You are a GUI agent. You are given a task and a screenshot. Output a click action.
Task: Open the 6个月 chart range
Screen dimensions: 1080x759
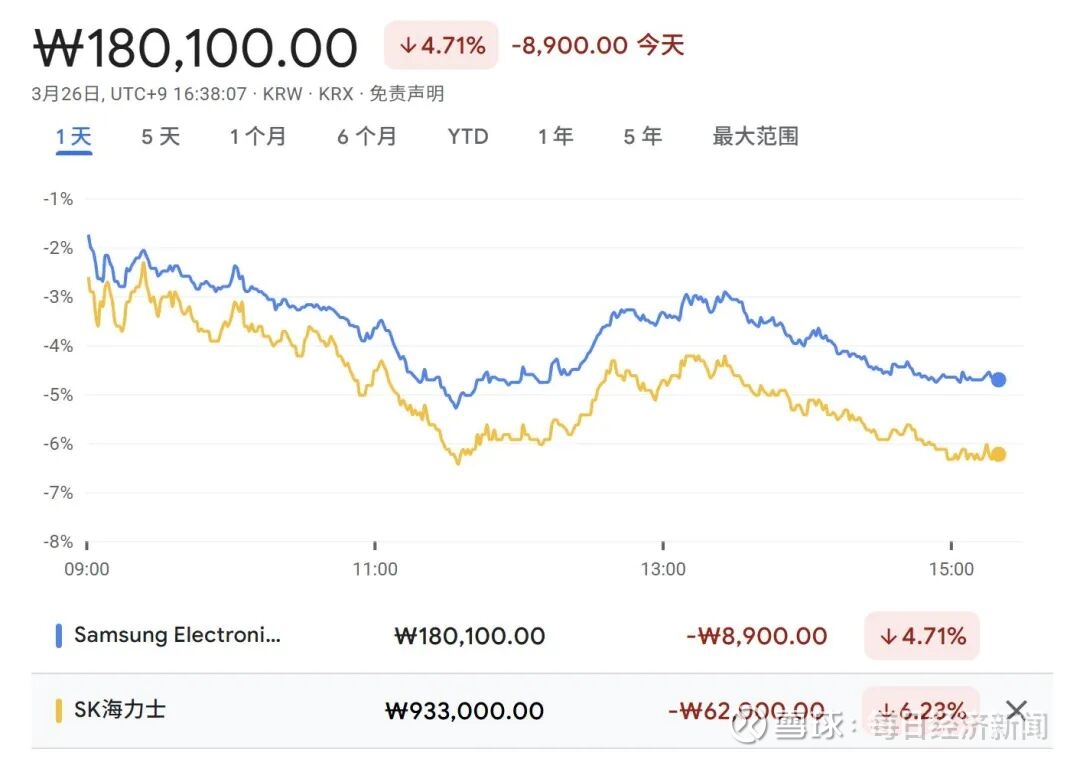pyautogui.click(x=367, y=136)
